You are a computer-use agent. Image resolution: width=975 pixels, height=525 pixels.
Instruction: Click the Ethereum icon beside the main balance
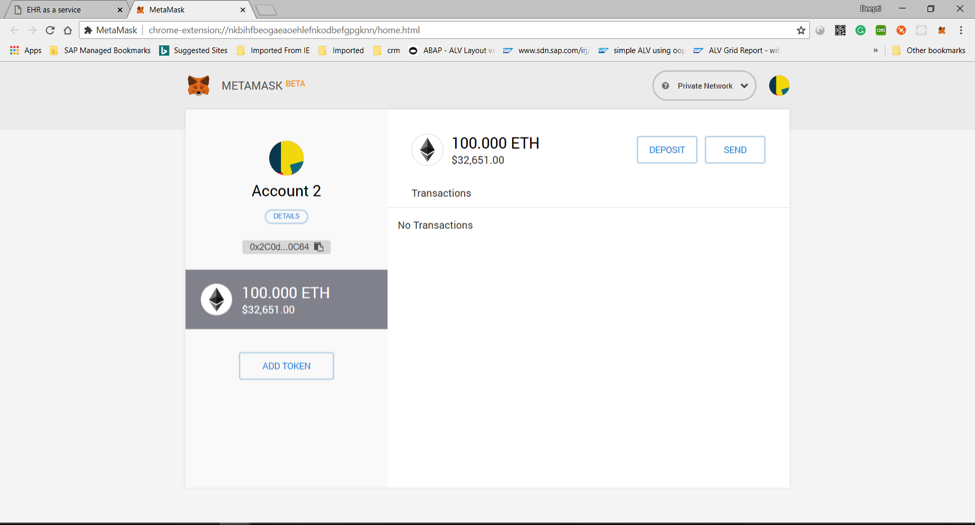427,150
